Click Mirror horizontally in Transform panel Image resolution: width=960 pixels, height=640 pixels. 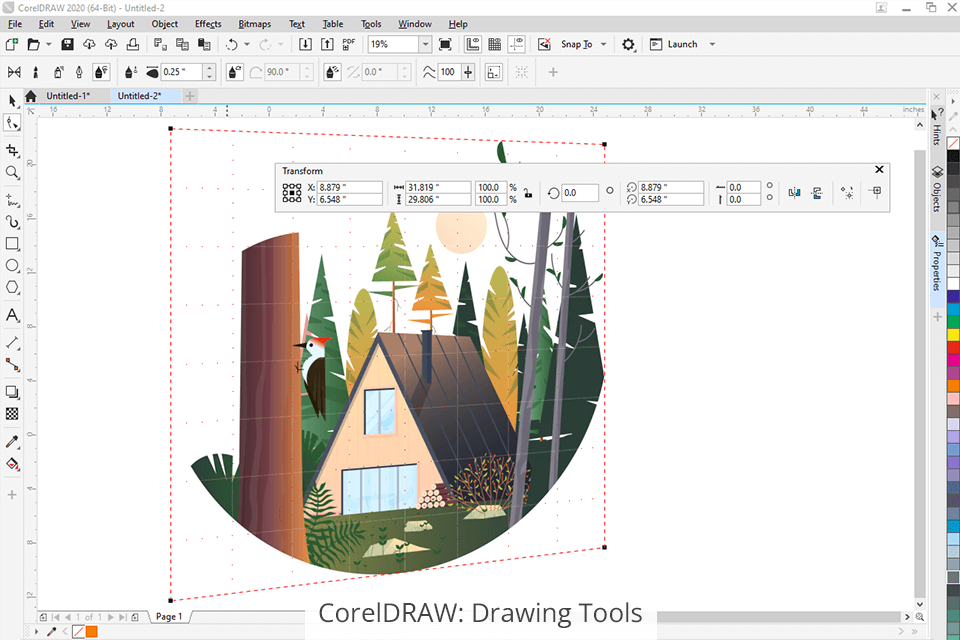click(795, 193)
